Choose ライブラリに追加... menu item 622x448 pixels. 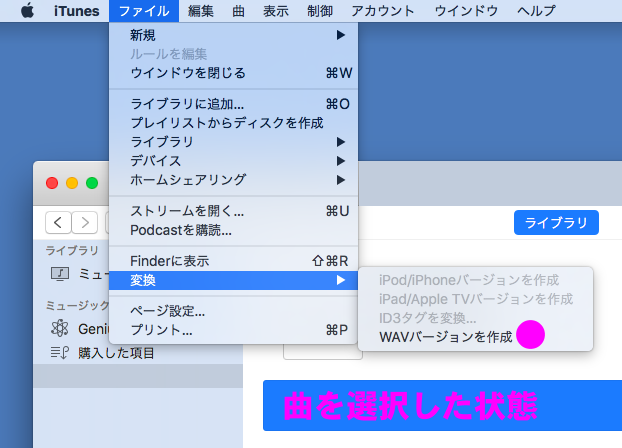click(x=234, y=104)
